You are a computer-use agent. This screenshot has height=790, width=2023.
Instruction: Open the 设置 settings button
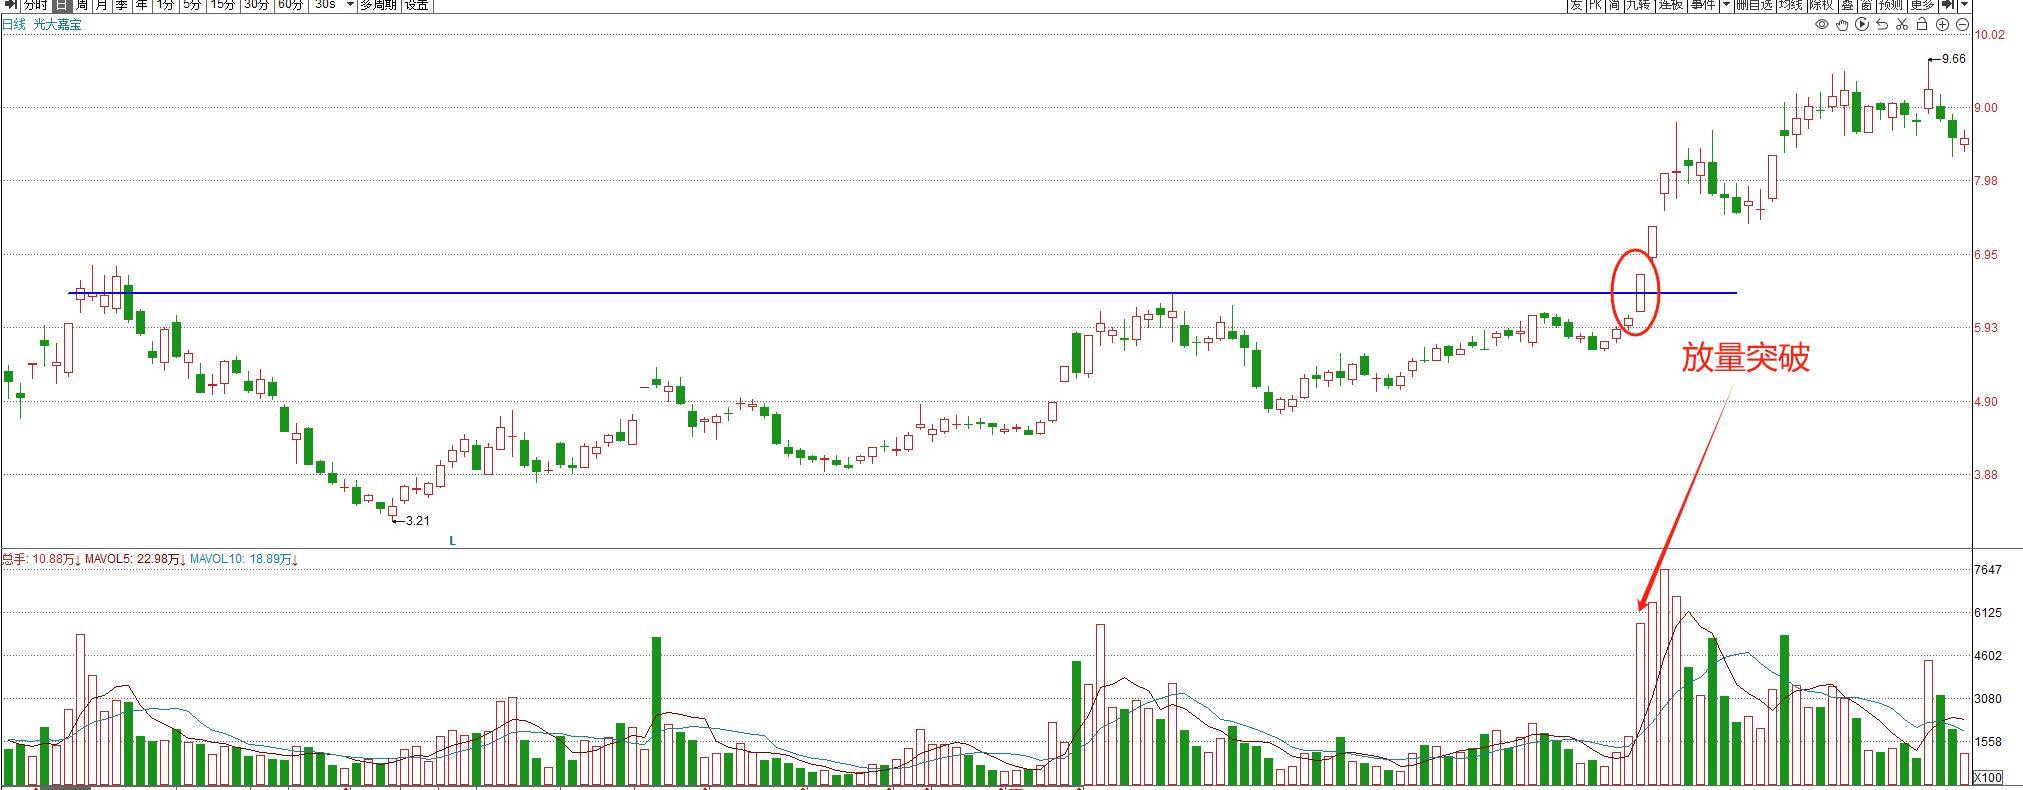[x=417, y=5]
